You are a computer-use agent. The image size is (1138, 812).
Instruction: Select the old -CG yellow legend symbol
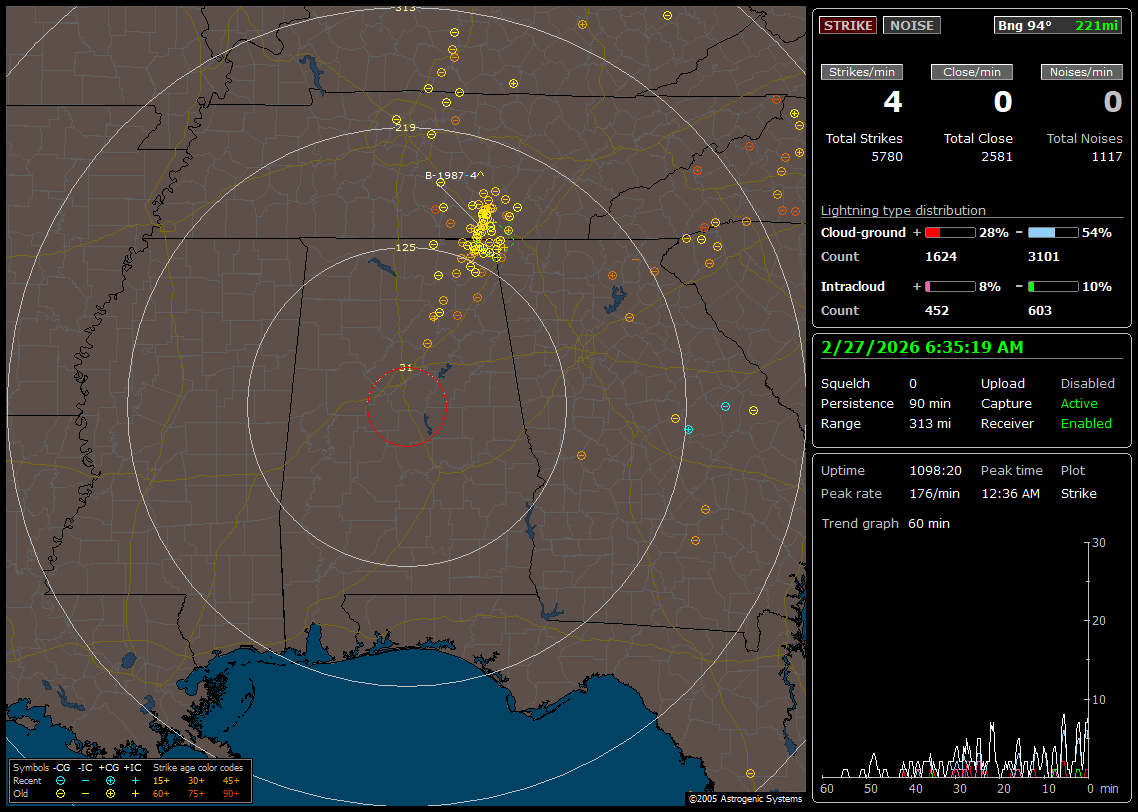tap(60, 793)
